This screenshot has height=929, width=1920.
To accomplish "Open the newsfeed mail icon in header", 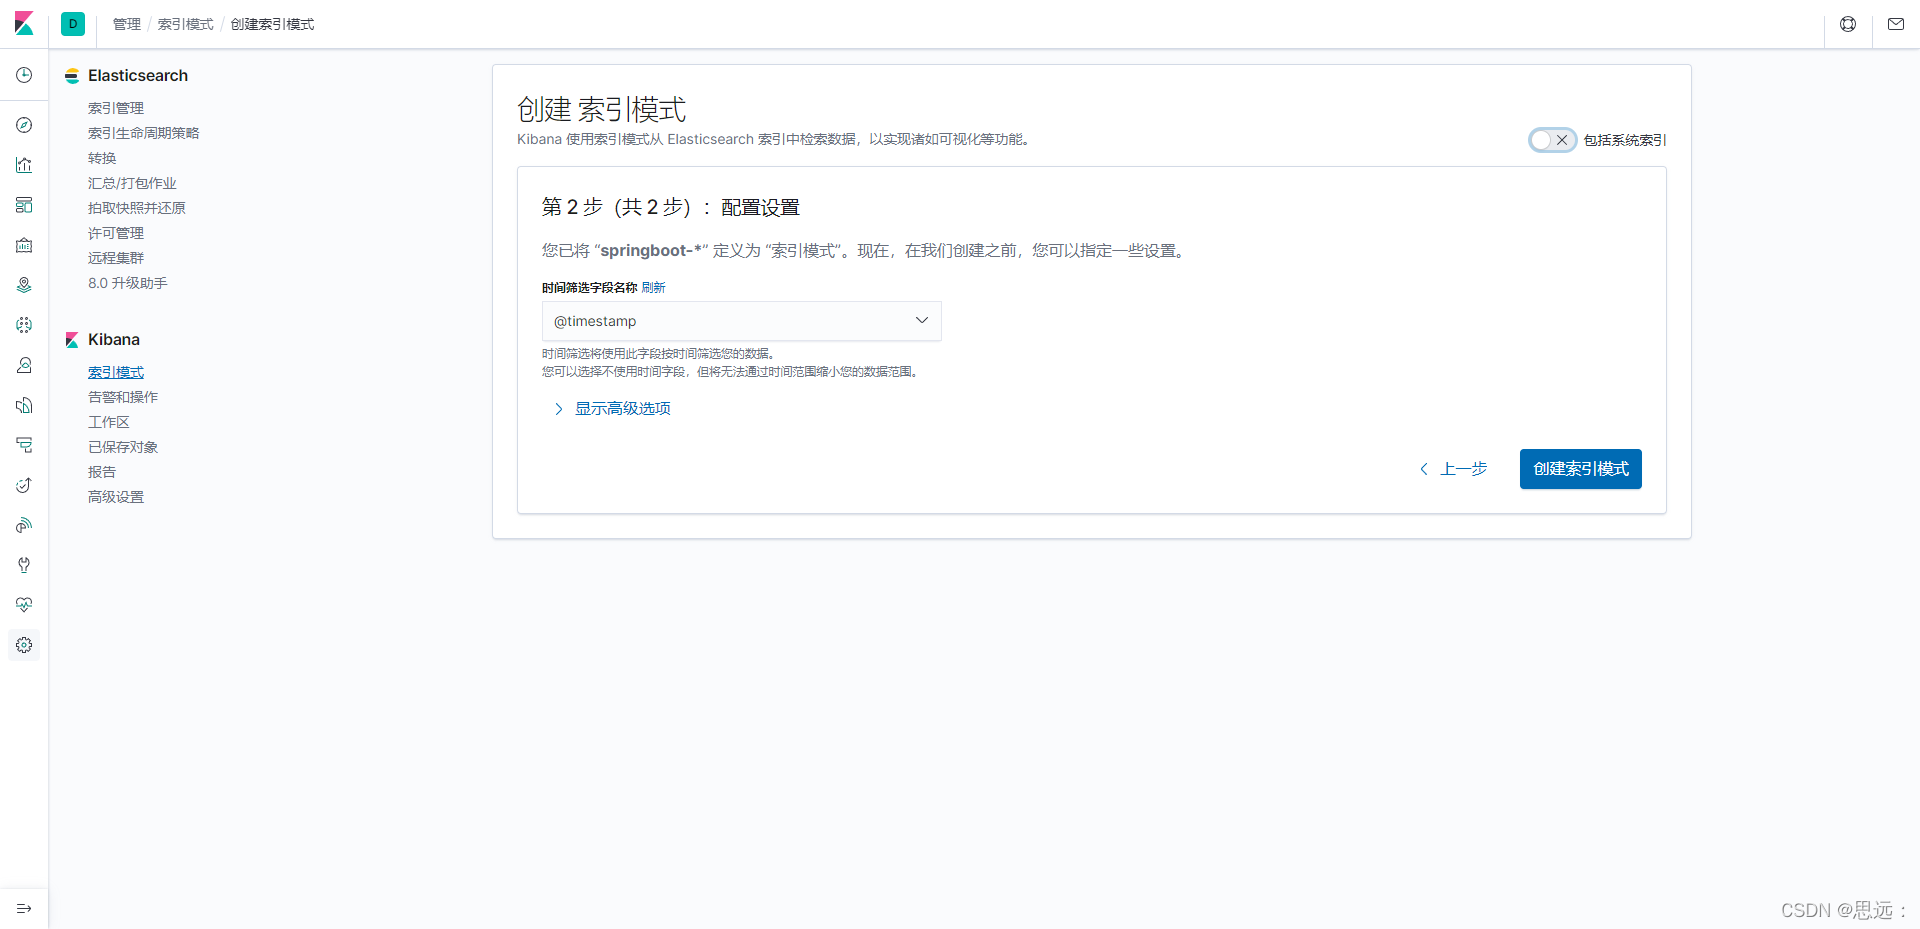I will pyautogui.click(x=1895, y=24).
